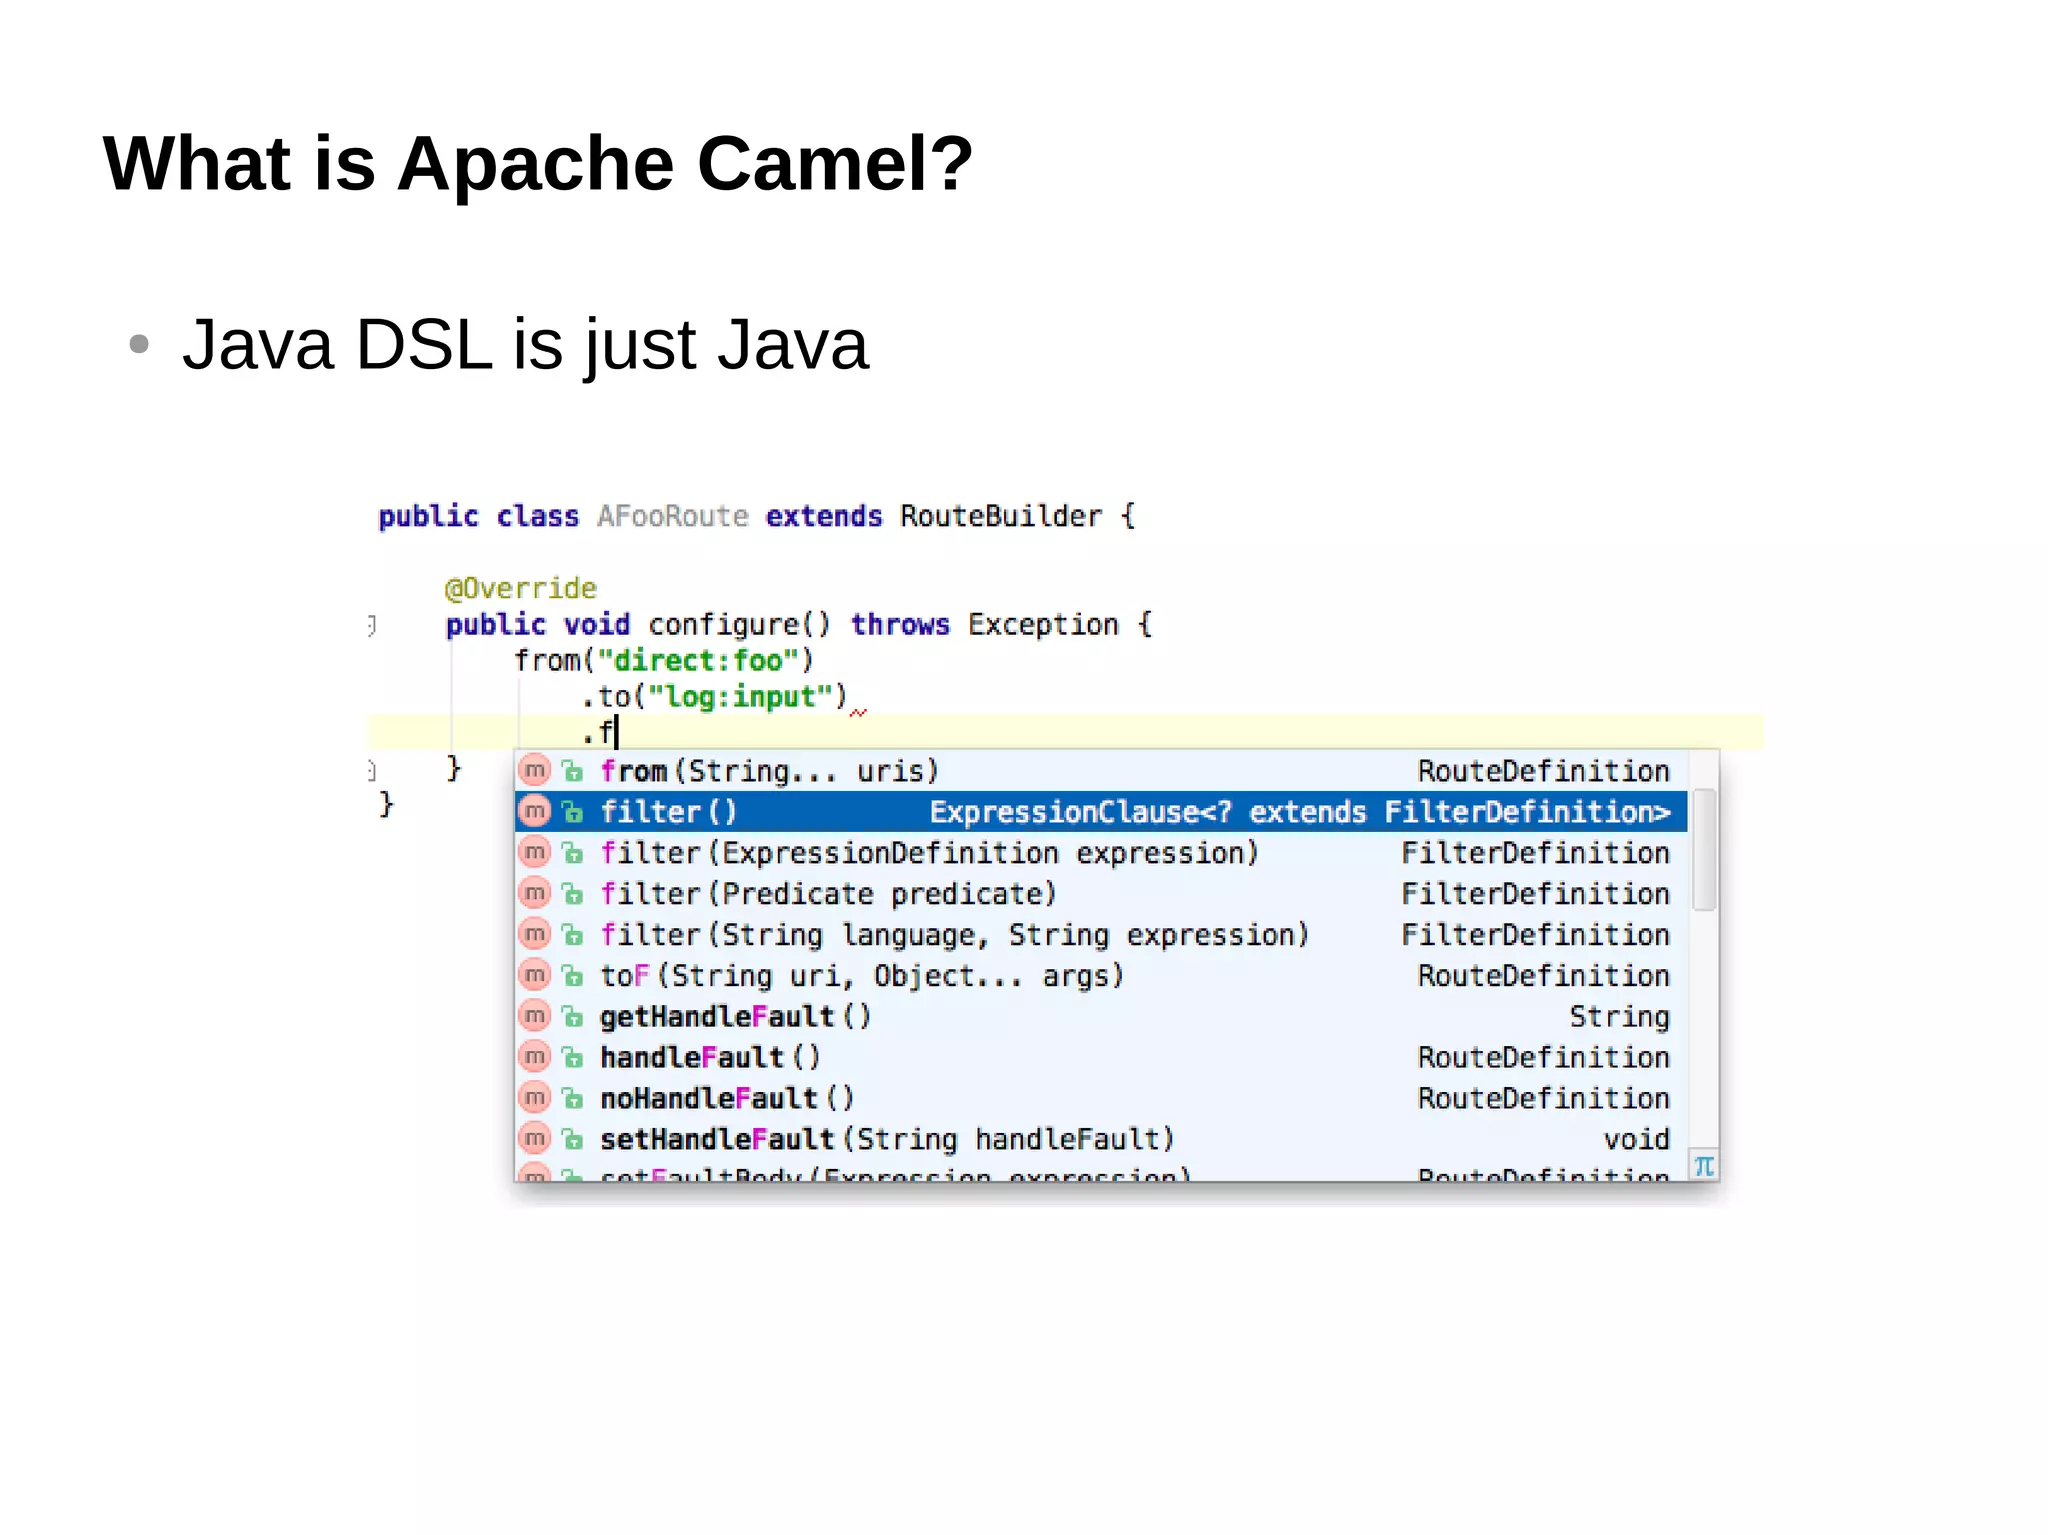Choose filter(String language, String expression) suggestion
Image resolution: width=2048 pixels, height=1535 pixels.
(x=953, y=934)
